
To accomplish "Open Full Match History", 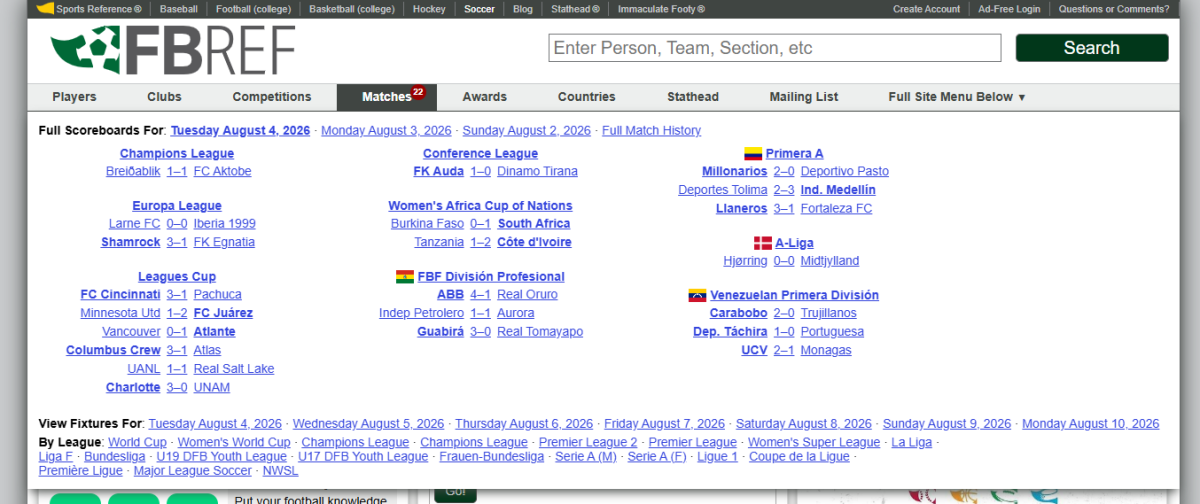I will tap(651, 131).
